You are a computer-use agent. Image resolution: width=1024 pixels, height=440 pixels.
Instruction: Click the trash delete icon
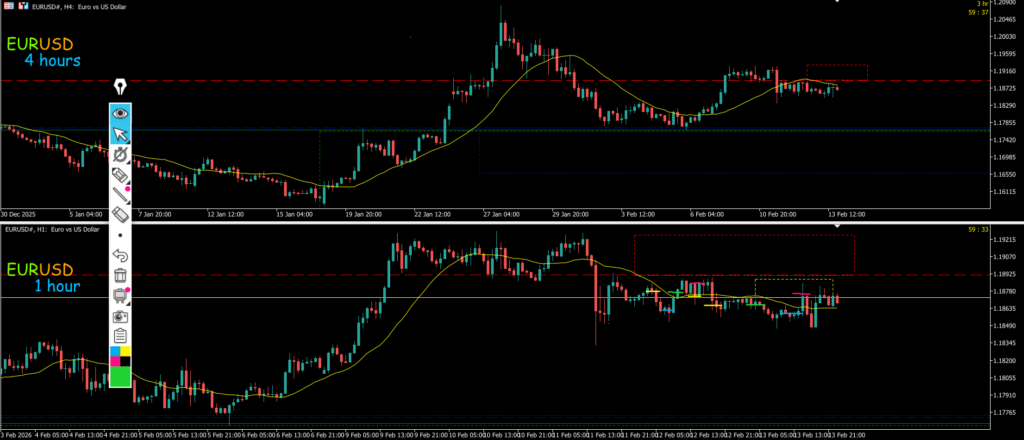(x=120, y=275)
